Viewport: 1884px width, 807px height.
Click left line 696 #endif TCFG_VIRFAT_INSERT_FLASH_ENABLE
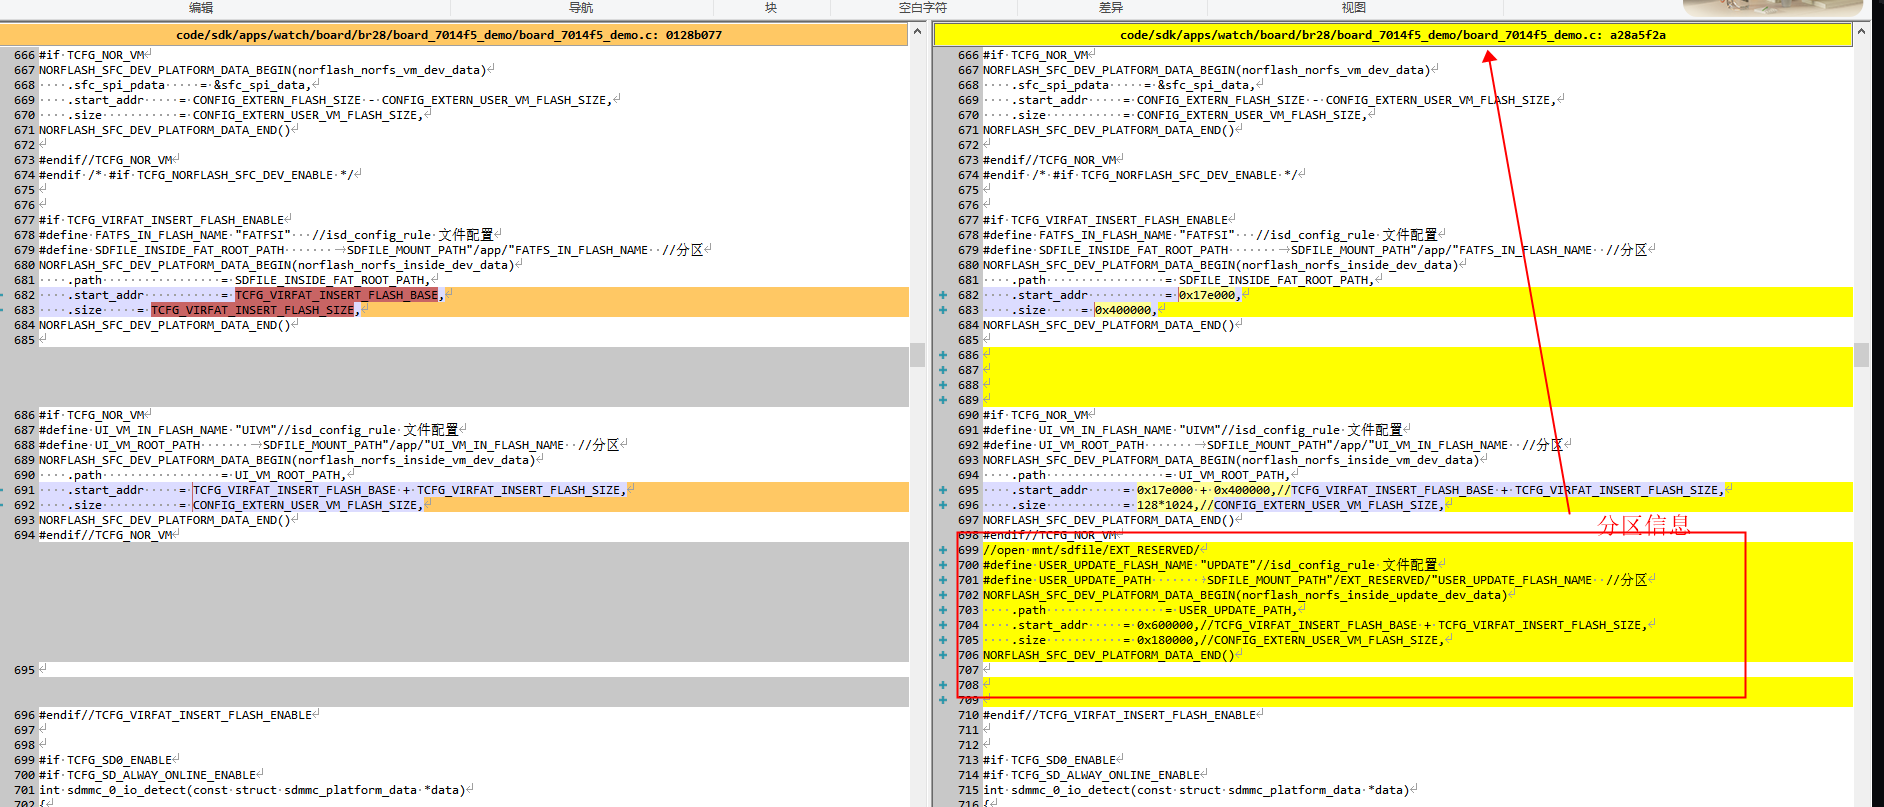click(176, 715)
